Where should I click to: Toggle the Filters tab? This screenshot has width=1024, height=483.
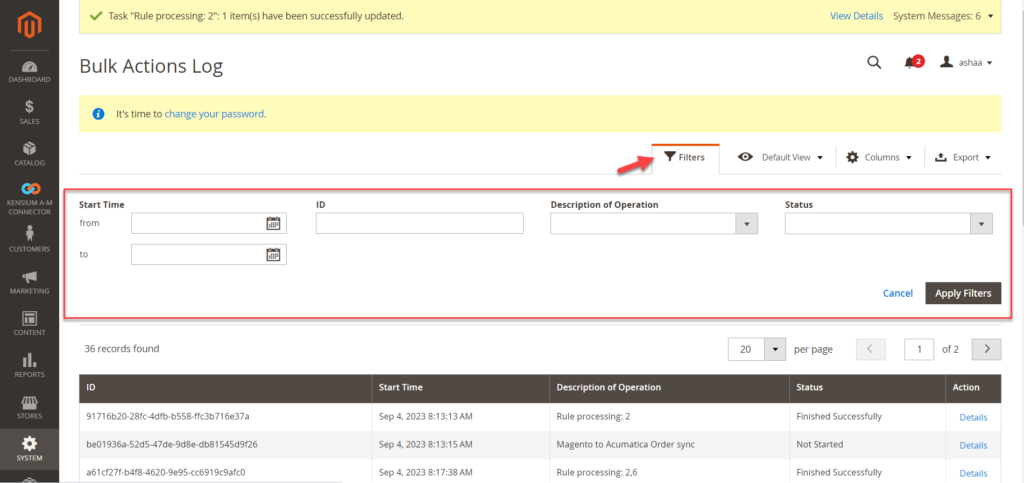[x=685, y=157]
